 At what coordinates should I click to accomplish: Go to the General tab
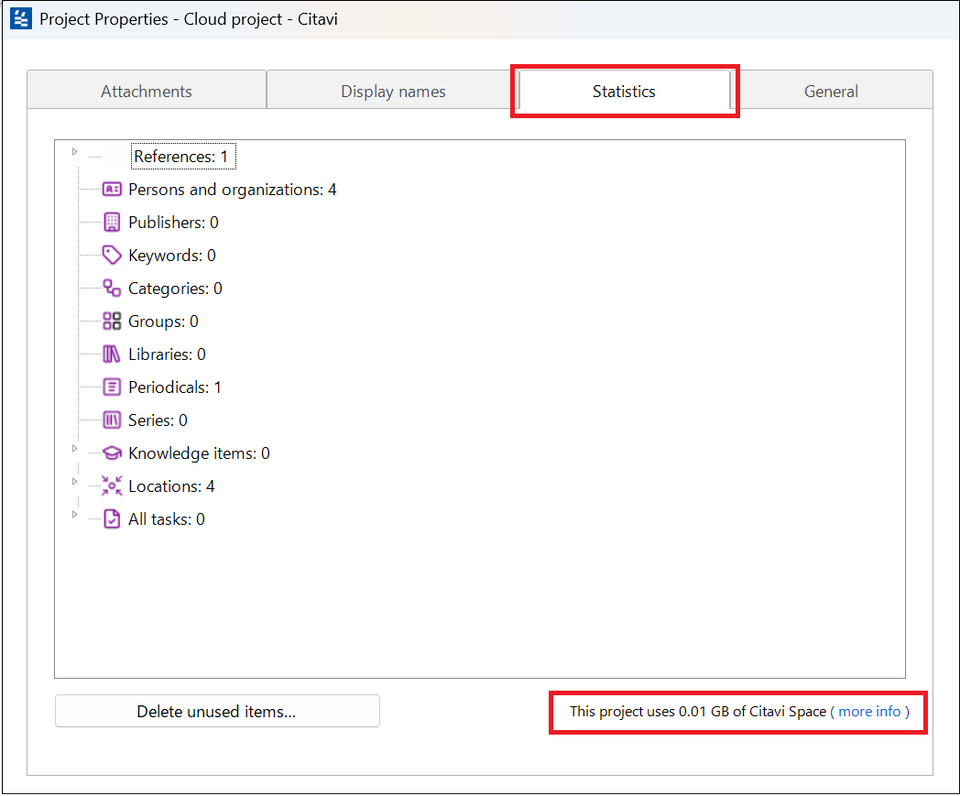click(x=831, y=91)
